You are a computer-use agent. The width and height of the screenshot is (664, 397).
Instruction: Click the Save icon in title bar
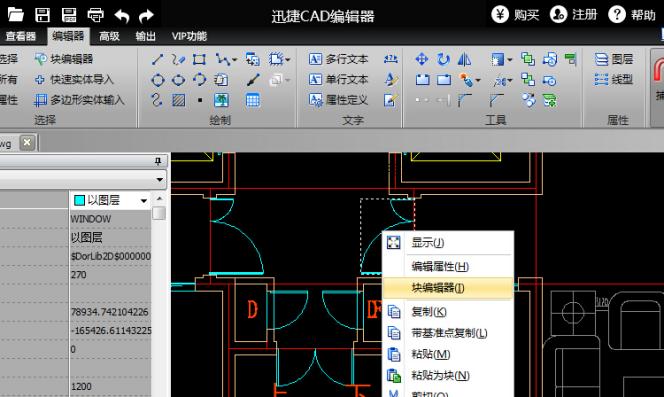(x=42, y=15)
